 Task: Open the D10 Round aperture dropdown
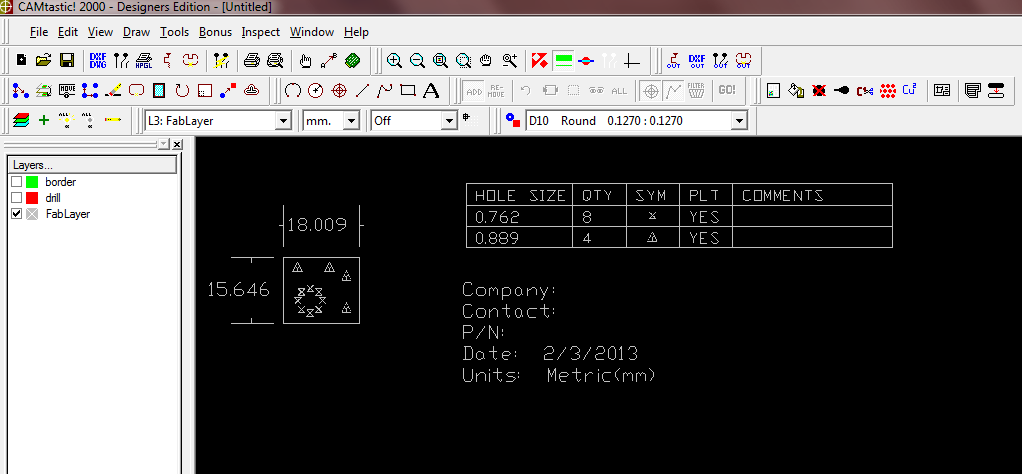(x=738, y=121)
